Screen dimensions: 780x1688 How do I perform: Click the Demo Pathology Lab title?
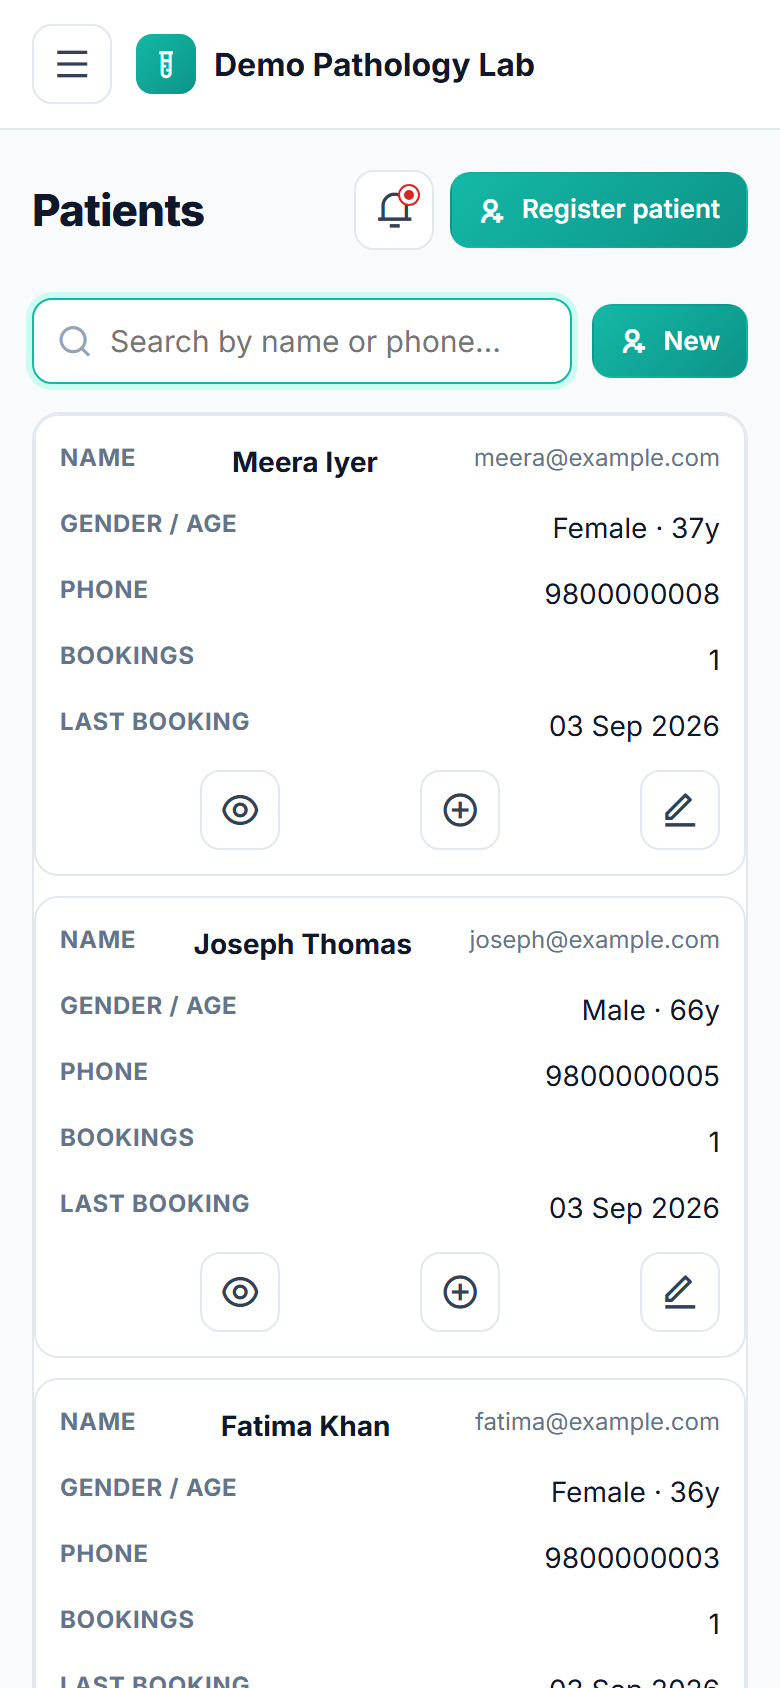coord(374,65)
